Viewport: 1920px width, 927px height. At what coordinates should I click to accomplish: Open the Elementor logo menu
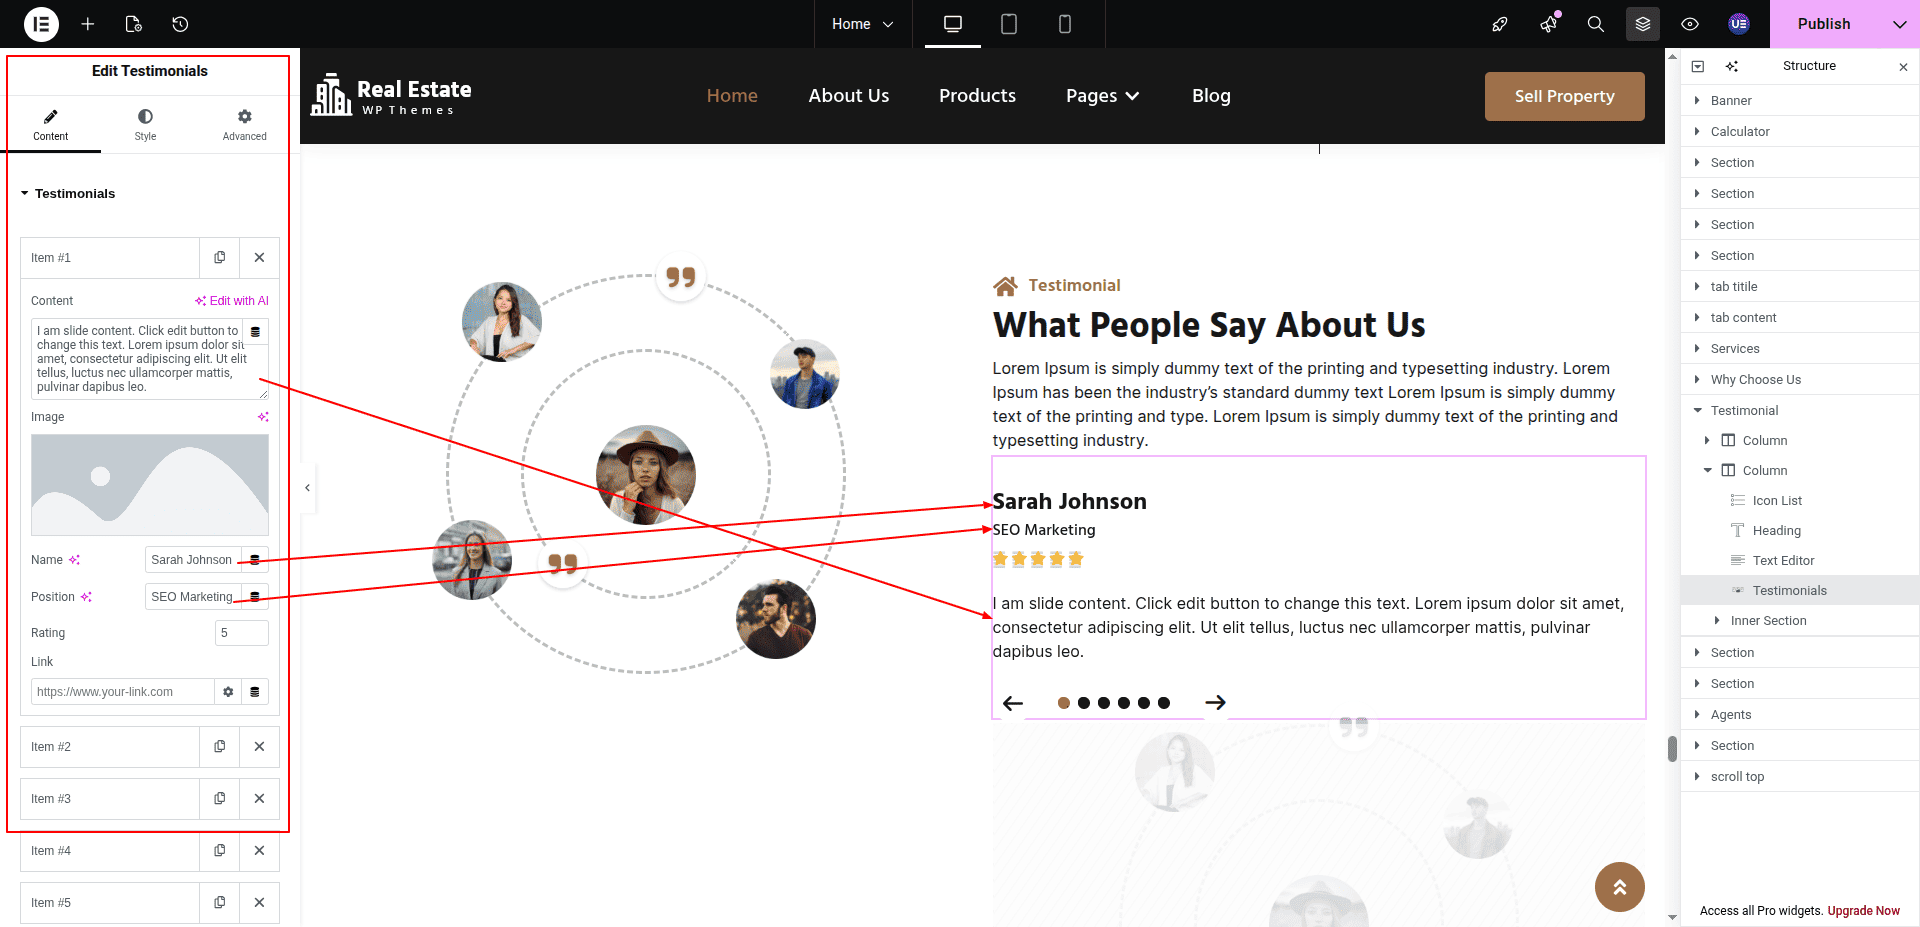coord(41,24)
